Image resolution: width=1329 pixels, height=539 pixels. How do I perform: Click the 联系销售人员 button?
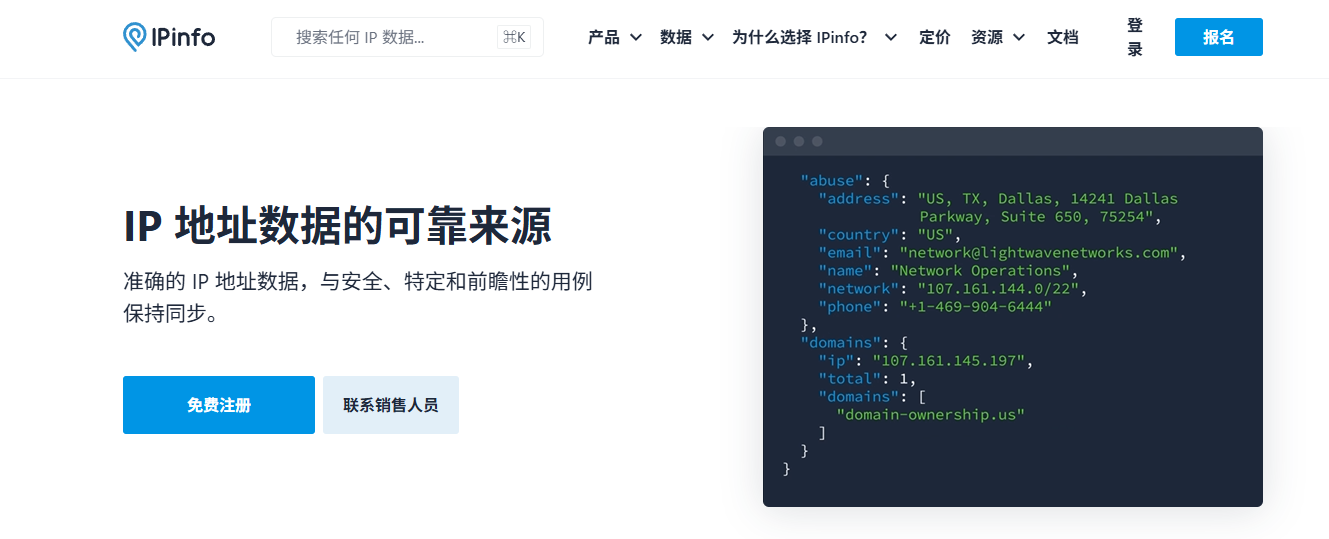click(391, 405)
